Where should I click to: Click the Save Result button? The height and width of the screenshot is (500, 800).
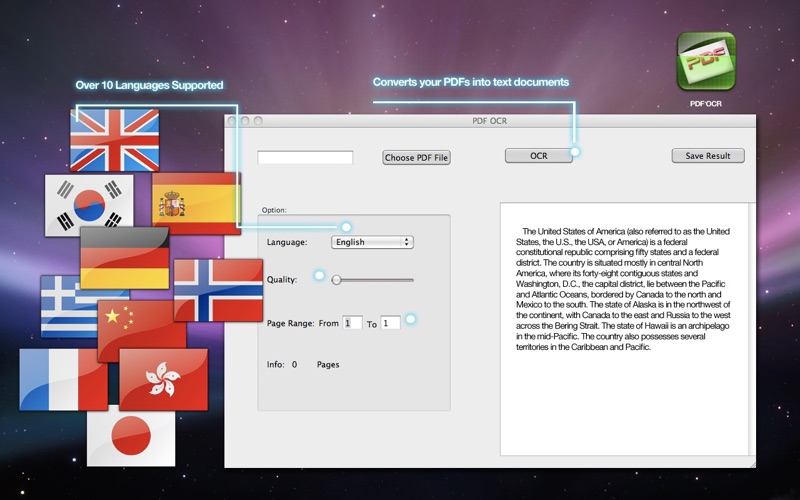click(x=708, y=156)
